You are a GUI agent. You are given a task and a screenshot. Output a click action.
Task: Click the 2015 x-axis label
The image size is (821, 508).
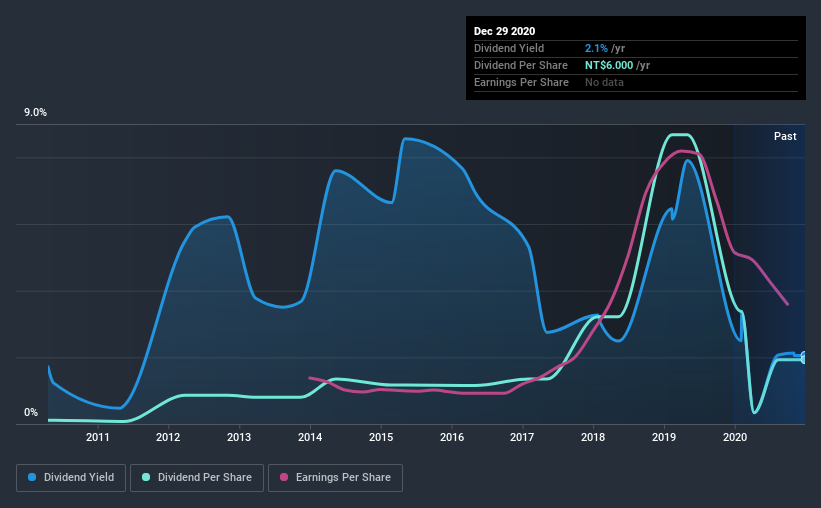[381, 437]
